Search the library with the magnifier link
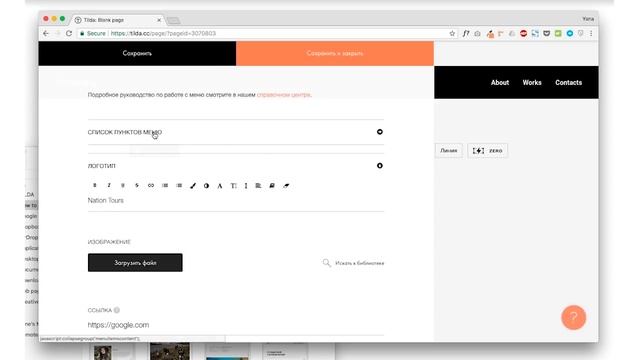 pyautogui.click(x=353, y=263)
